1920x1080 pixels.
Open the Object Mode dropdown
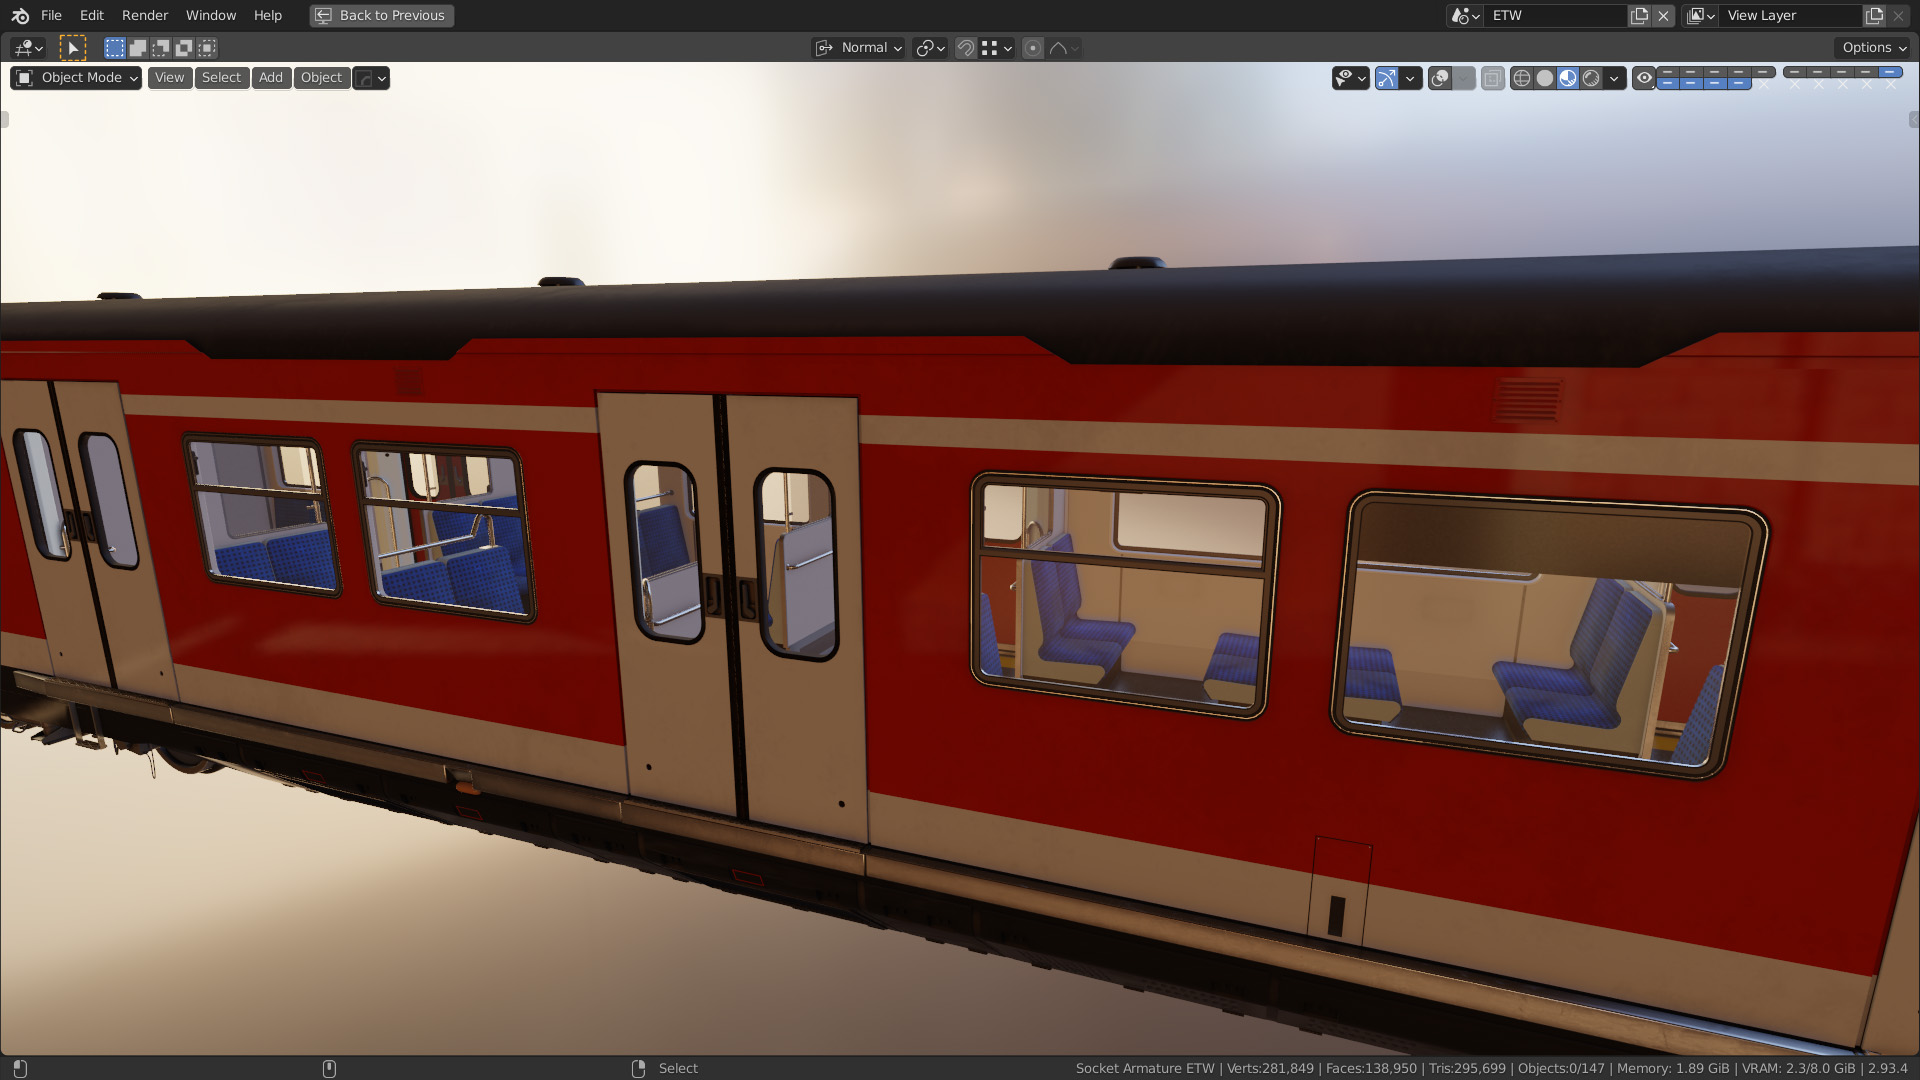click(x=76, y=78)
